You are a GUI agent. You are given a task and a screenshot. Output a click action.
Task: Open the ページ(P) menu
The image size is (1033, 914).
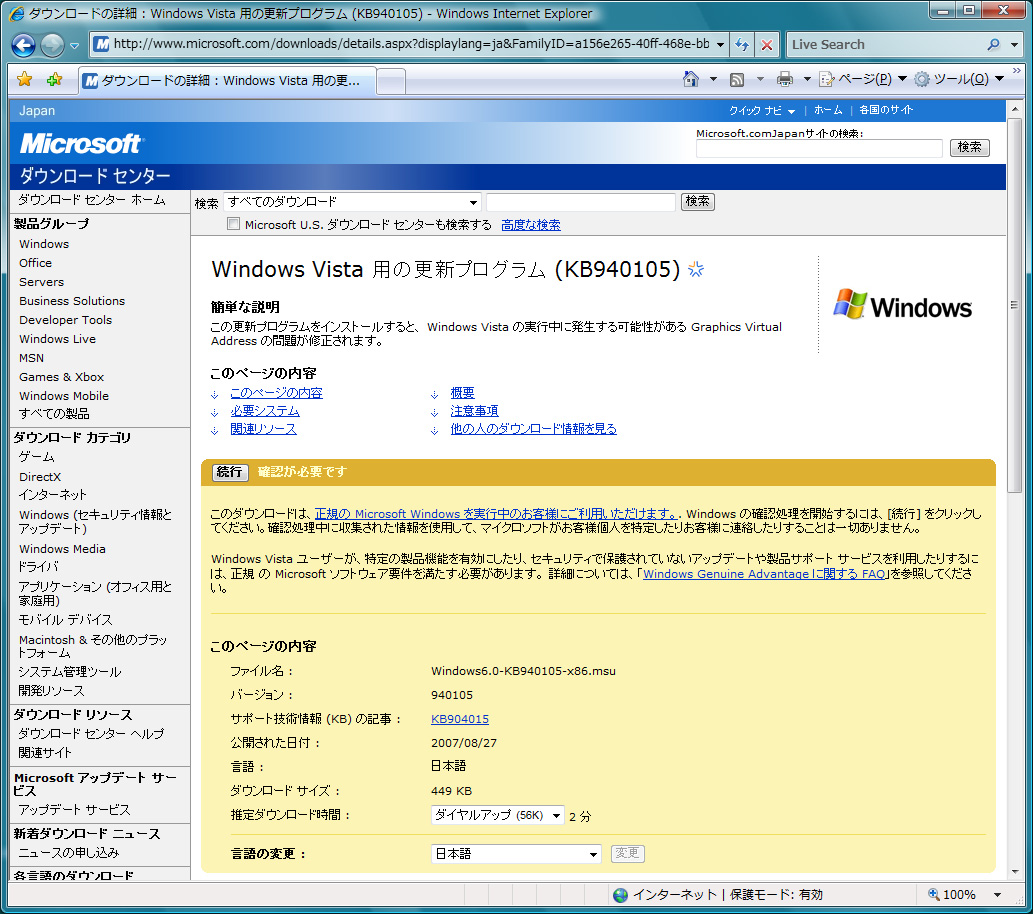click(862, 79)
